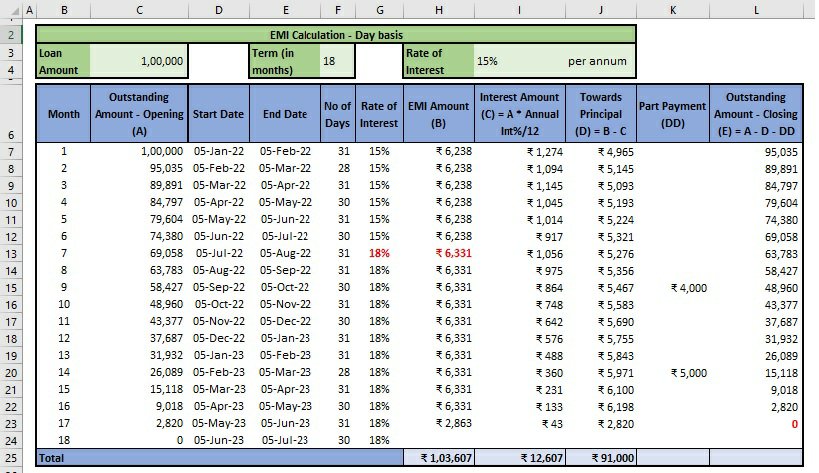The width and height of the screenshot is (819, 473).
Task: Click the 'per annum' cell
Action: 597,61
